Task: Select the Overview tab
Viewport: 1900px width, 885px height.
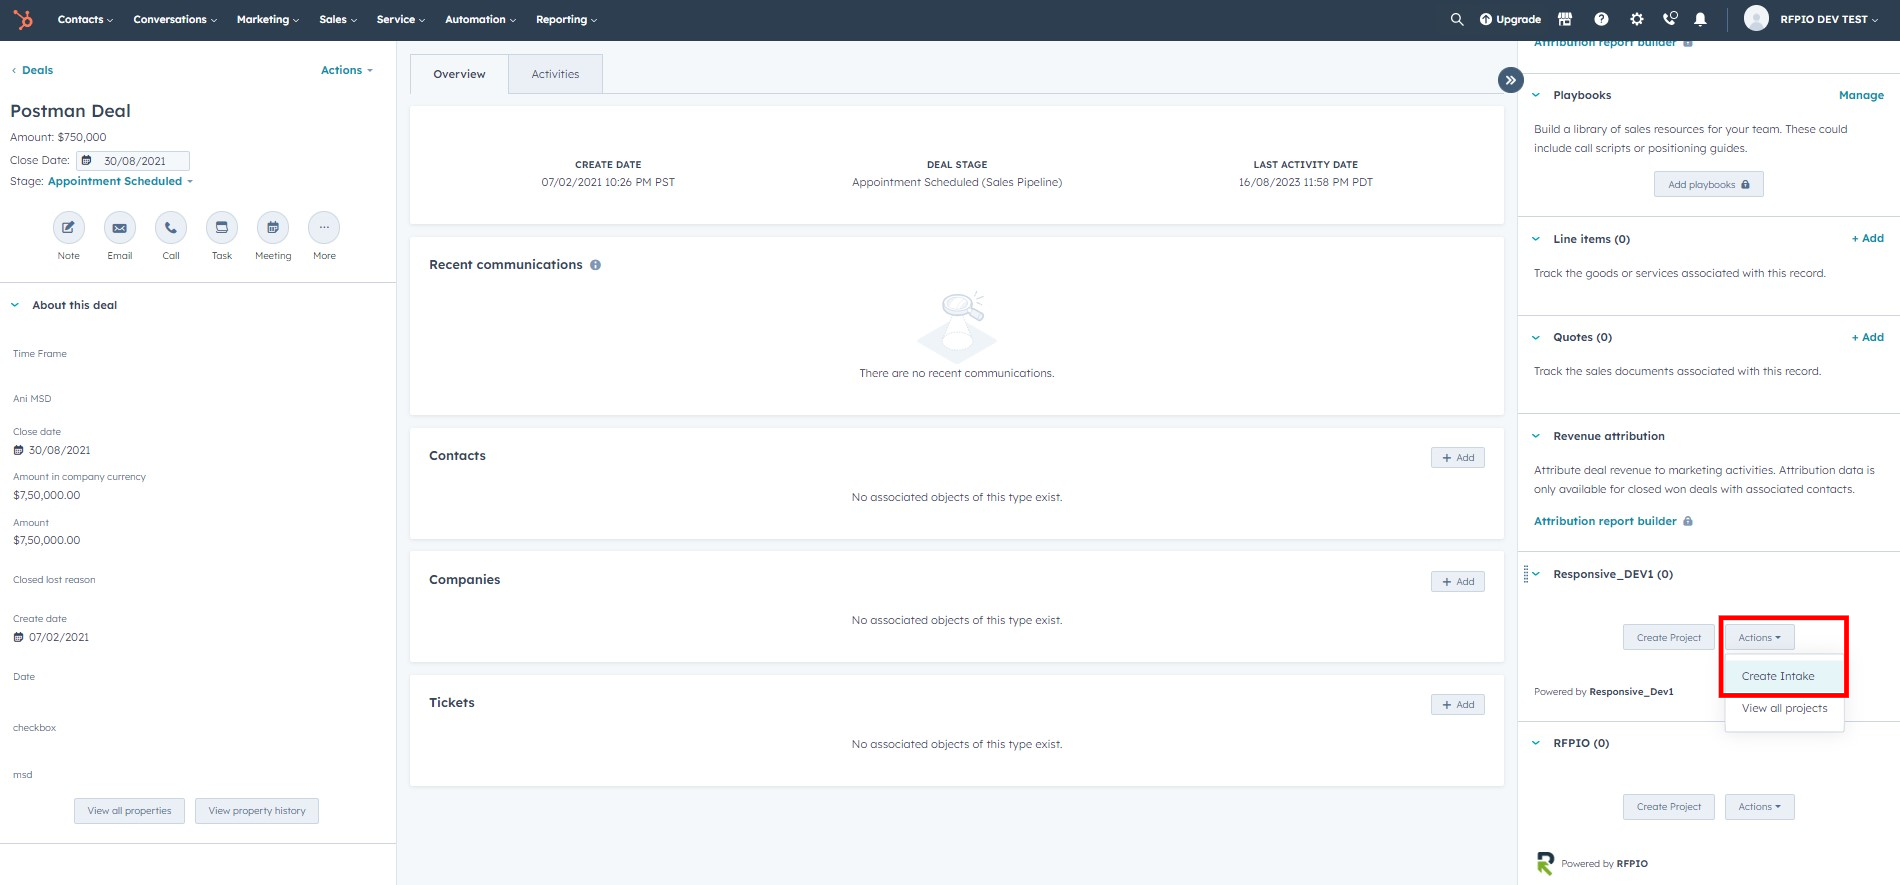Action: click(459, 74)
